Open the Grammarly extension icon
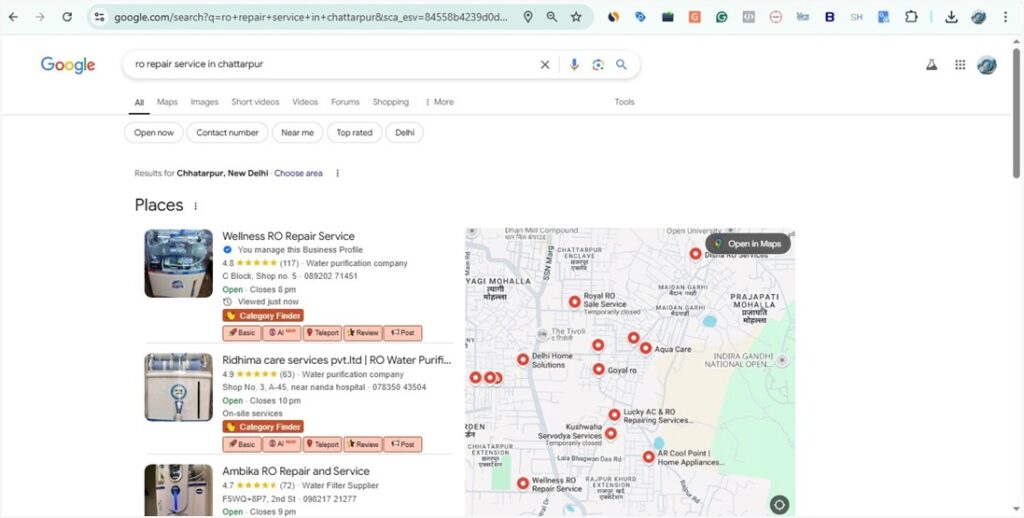This screenshot has width=1024, height=518. point(721,17)
